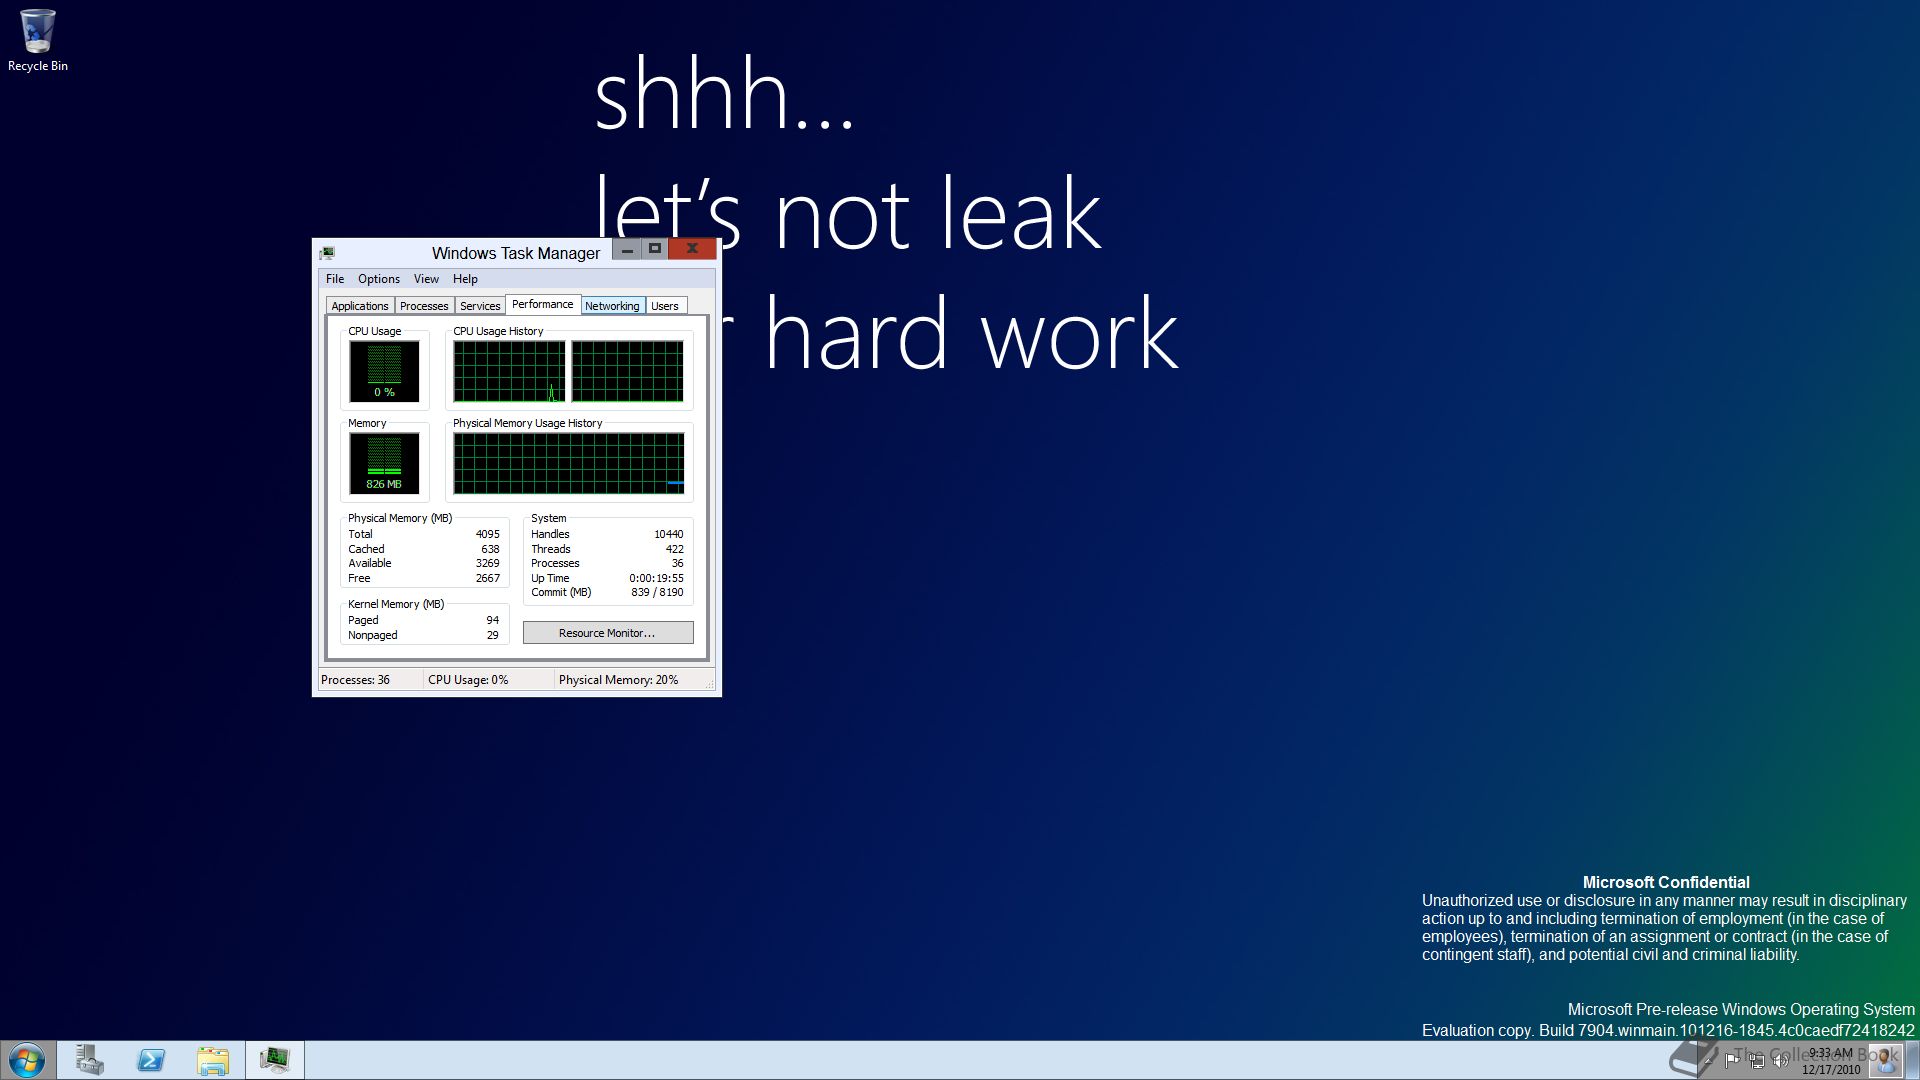Click the CPU Usage meter showing 0 %
Image resolution: width=1920 pixels, height=1080 pixels.
pyautogui.click(x=384, y=371)
